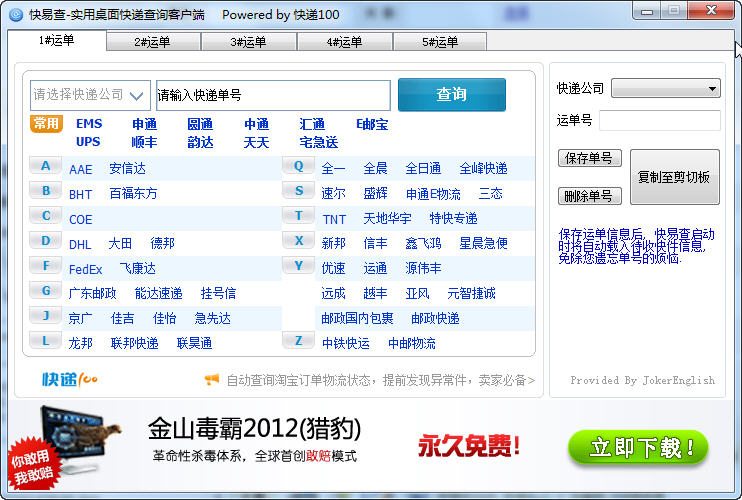Click the 金山毒霸2012 ad banner title
742x500 pixels.
pos(254,429)
